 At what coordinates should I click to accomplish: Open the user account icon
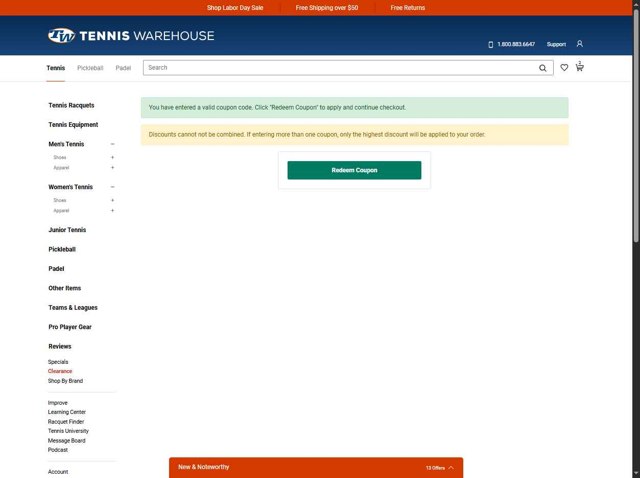(580, 44)
